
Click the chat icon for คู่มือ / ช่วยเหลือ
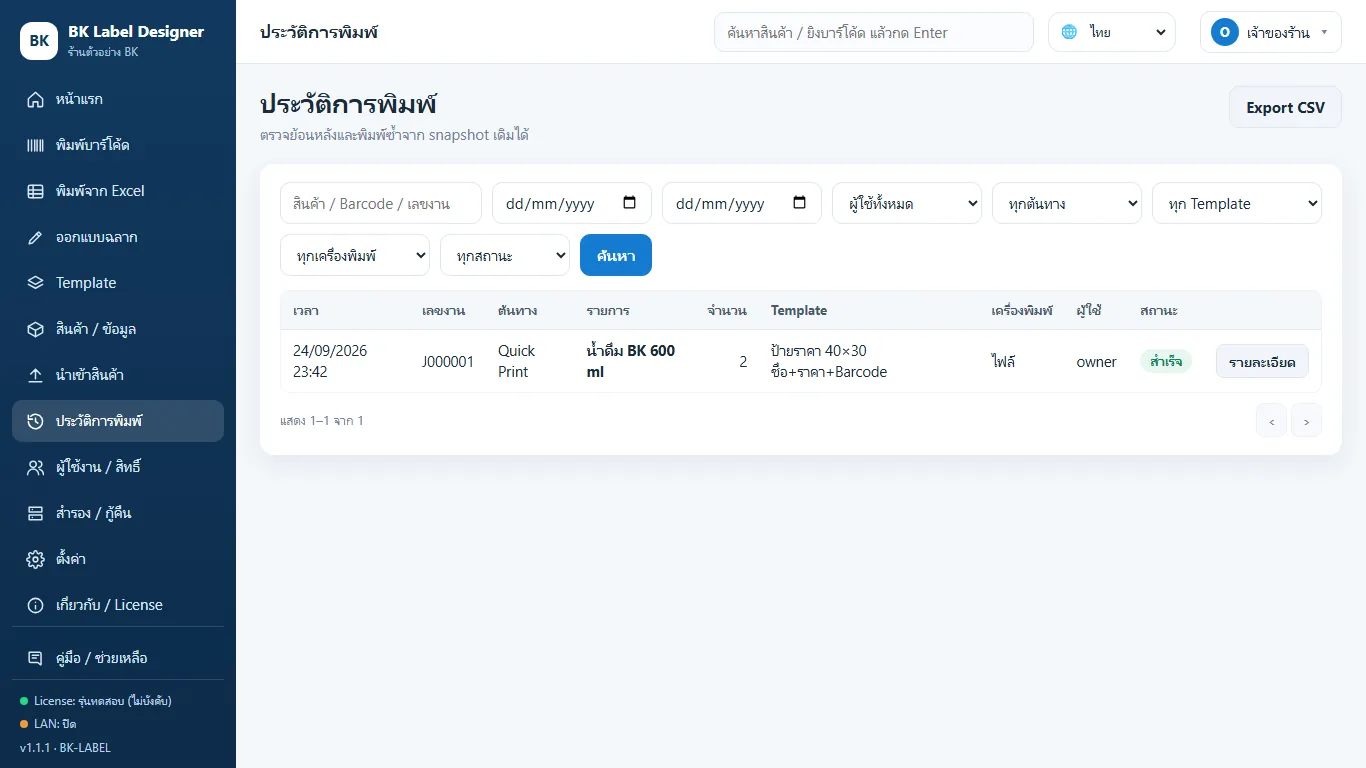[x=36, y=658]
